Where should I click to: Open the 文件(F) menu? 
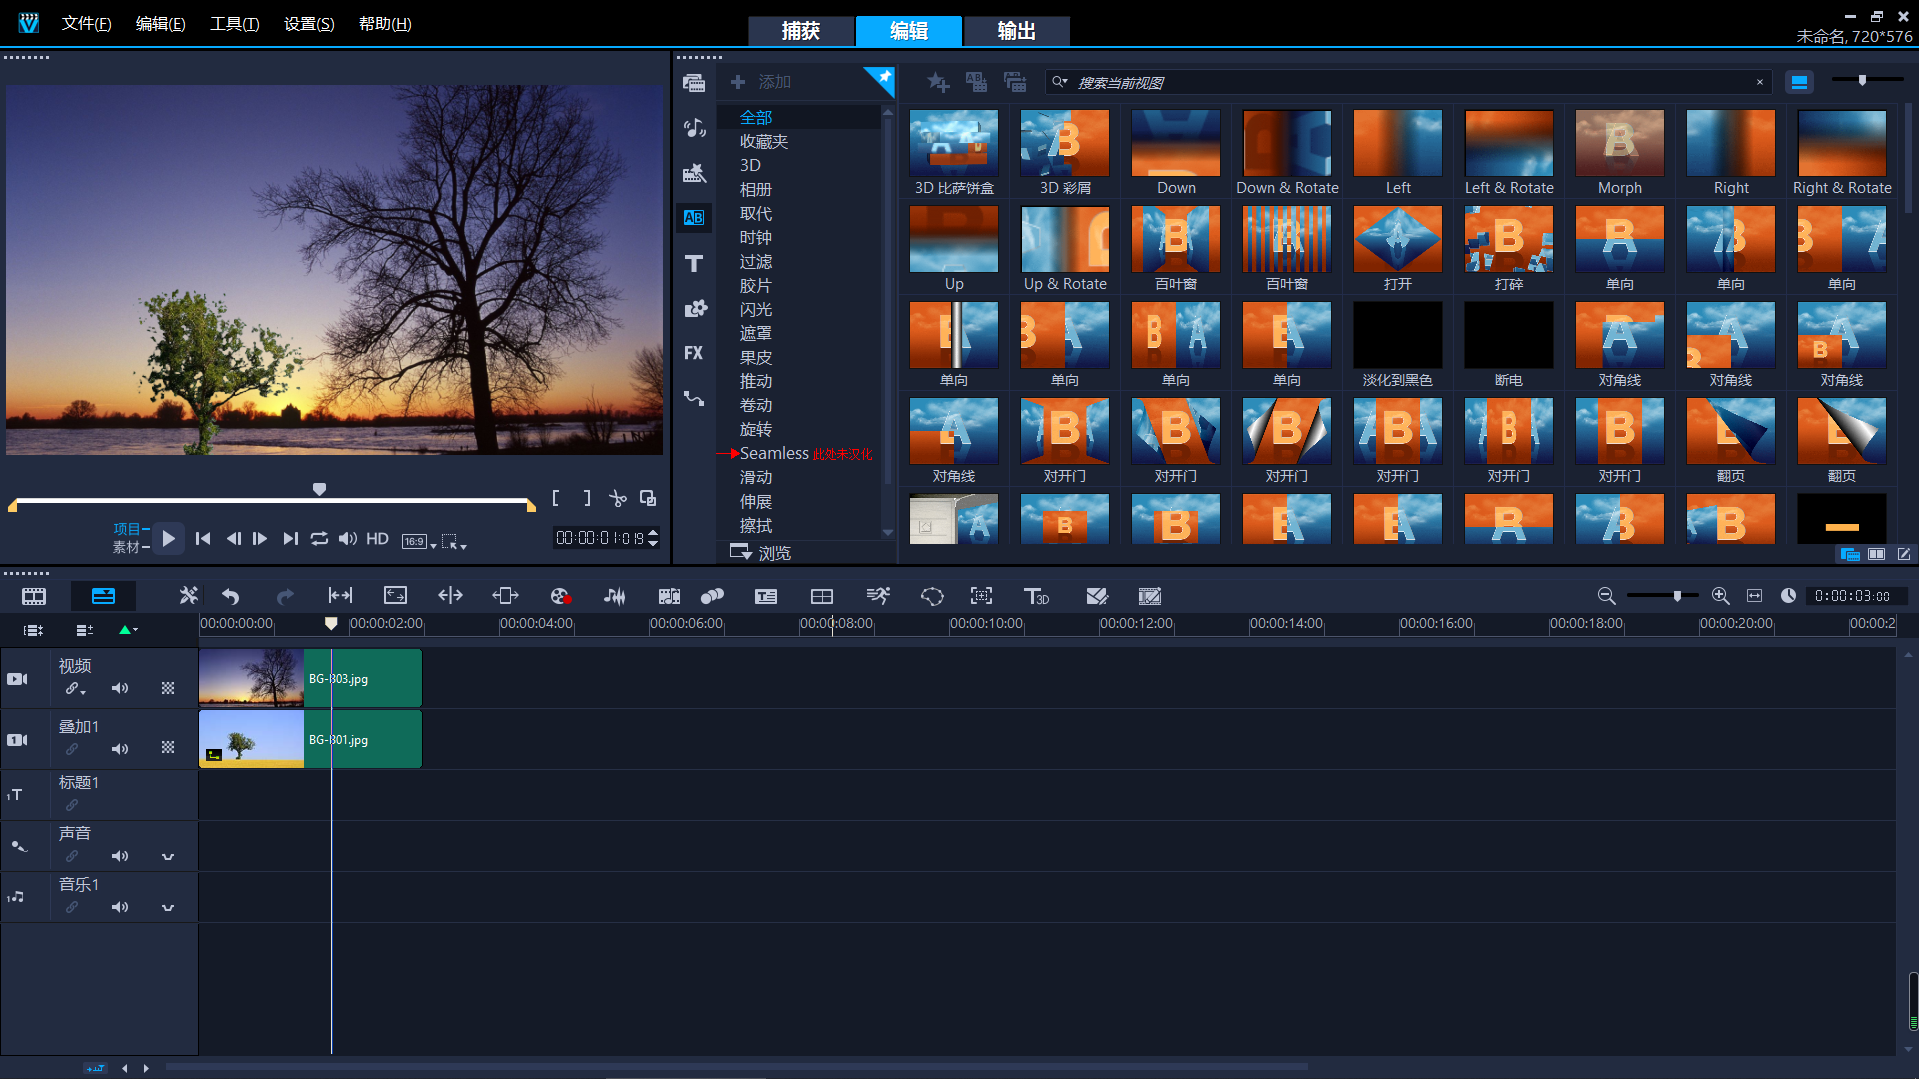tap(86, 23)
